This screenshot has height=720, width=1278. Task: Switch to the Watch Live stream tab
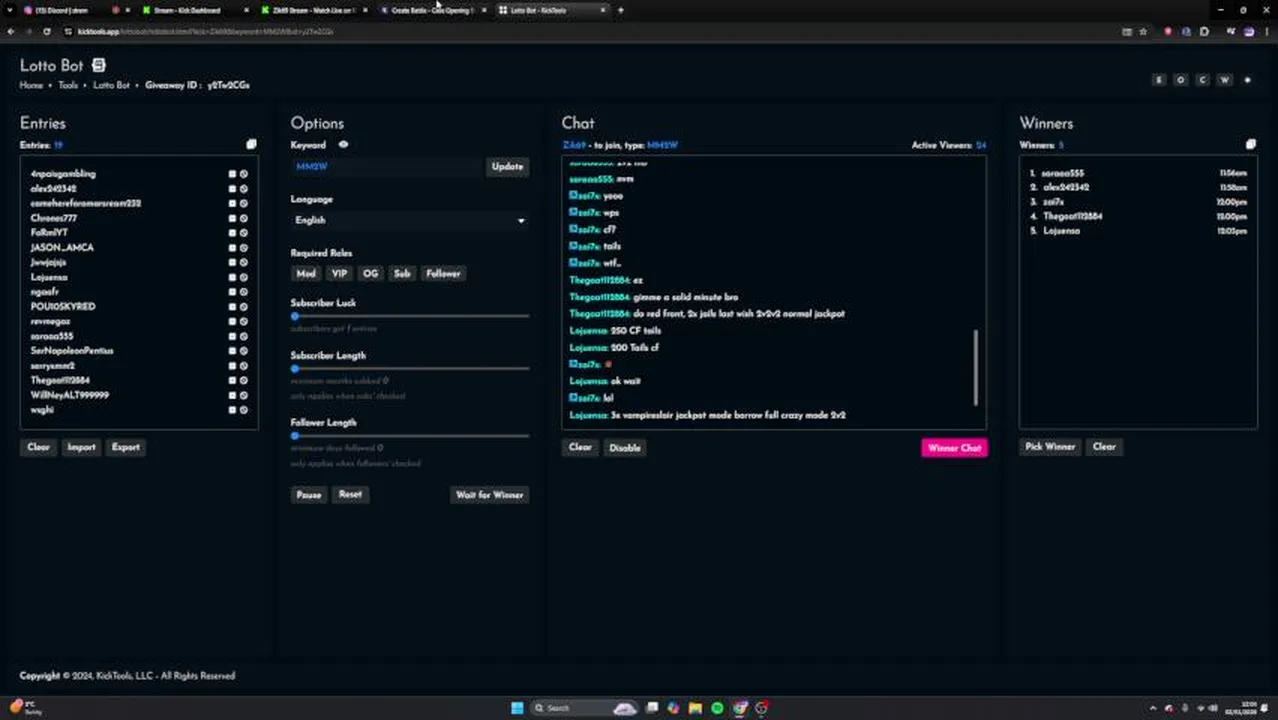pos(312,10)
